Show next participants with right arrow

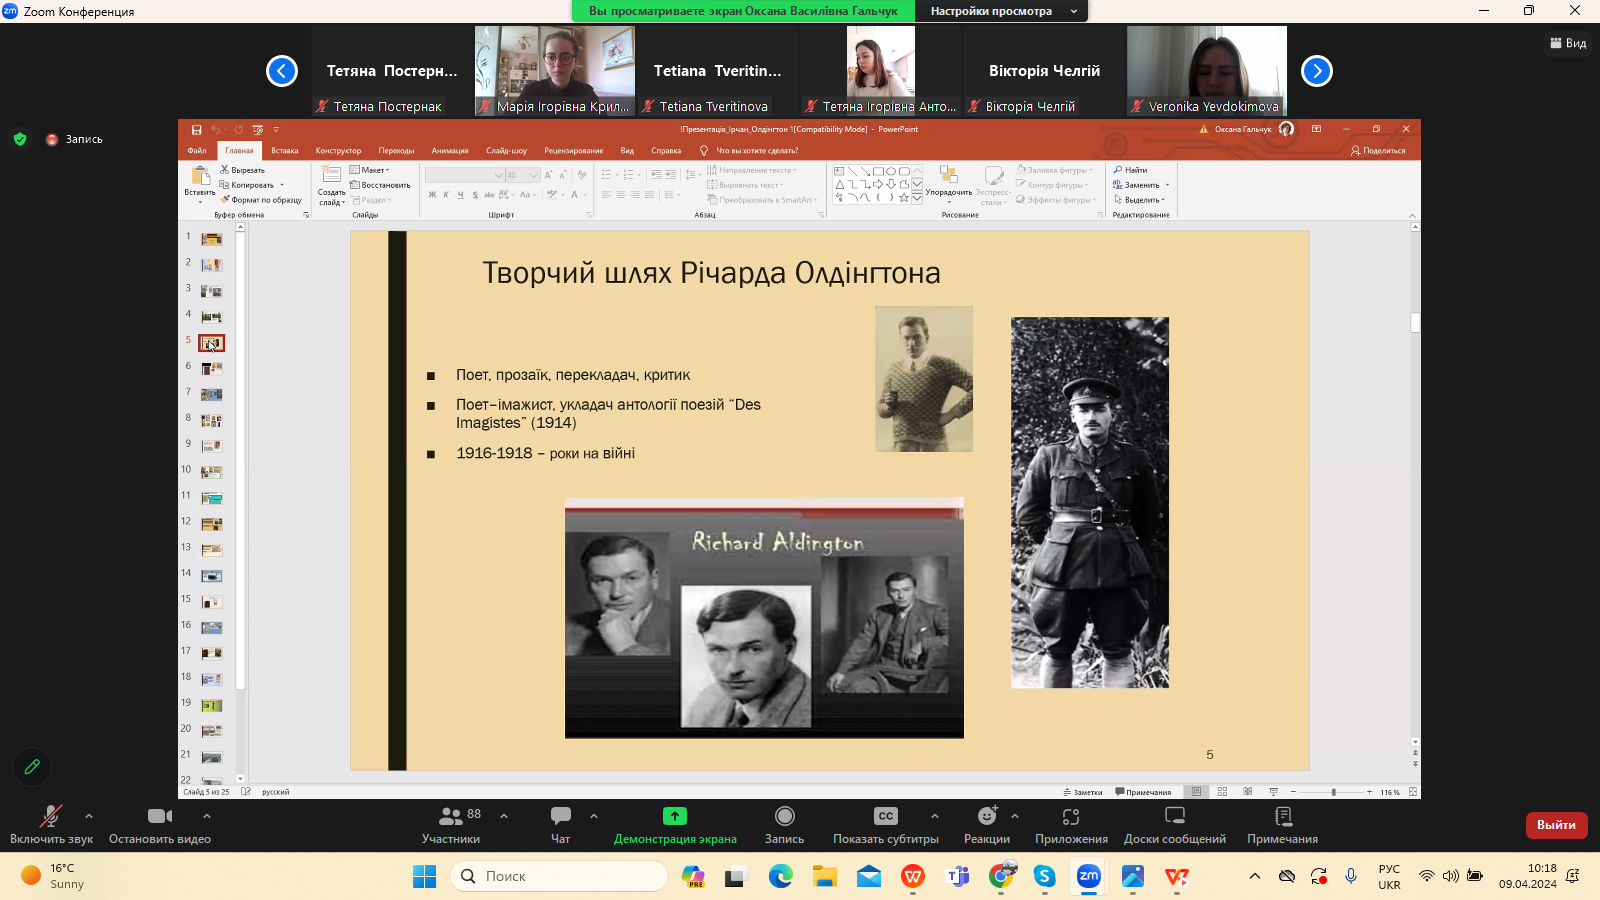click(x=1317, y=71)
